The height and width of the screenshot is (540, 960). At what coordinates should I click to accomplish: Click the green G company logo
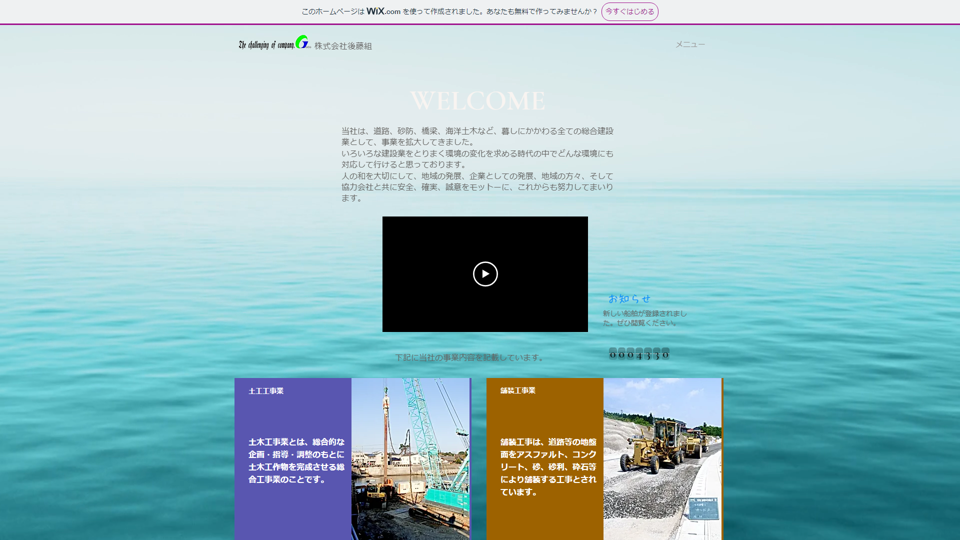pyautogui.click(x=301, y=43)
